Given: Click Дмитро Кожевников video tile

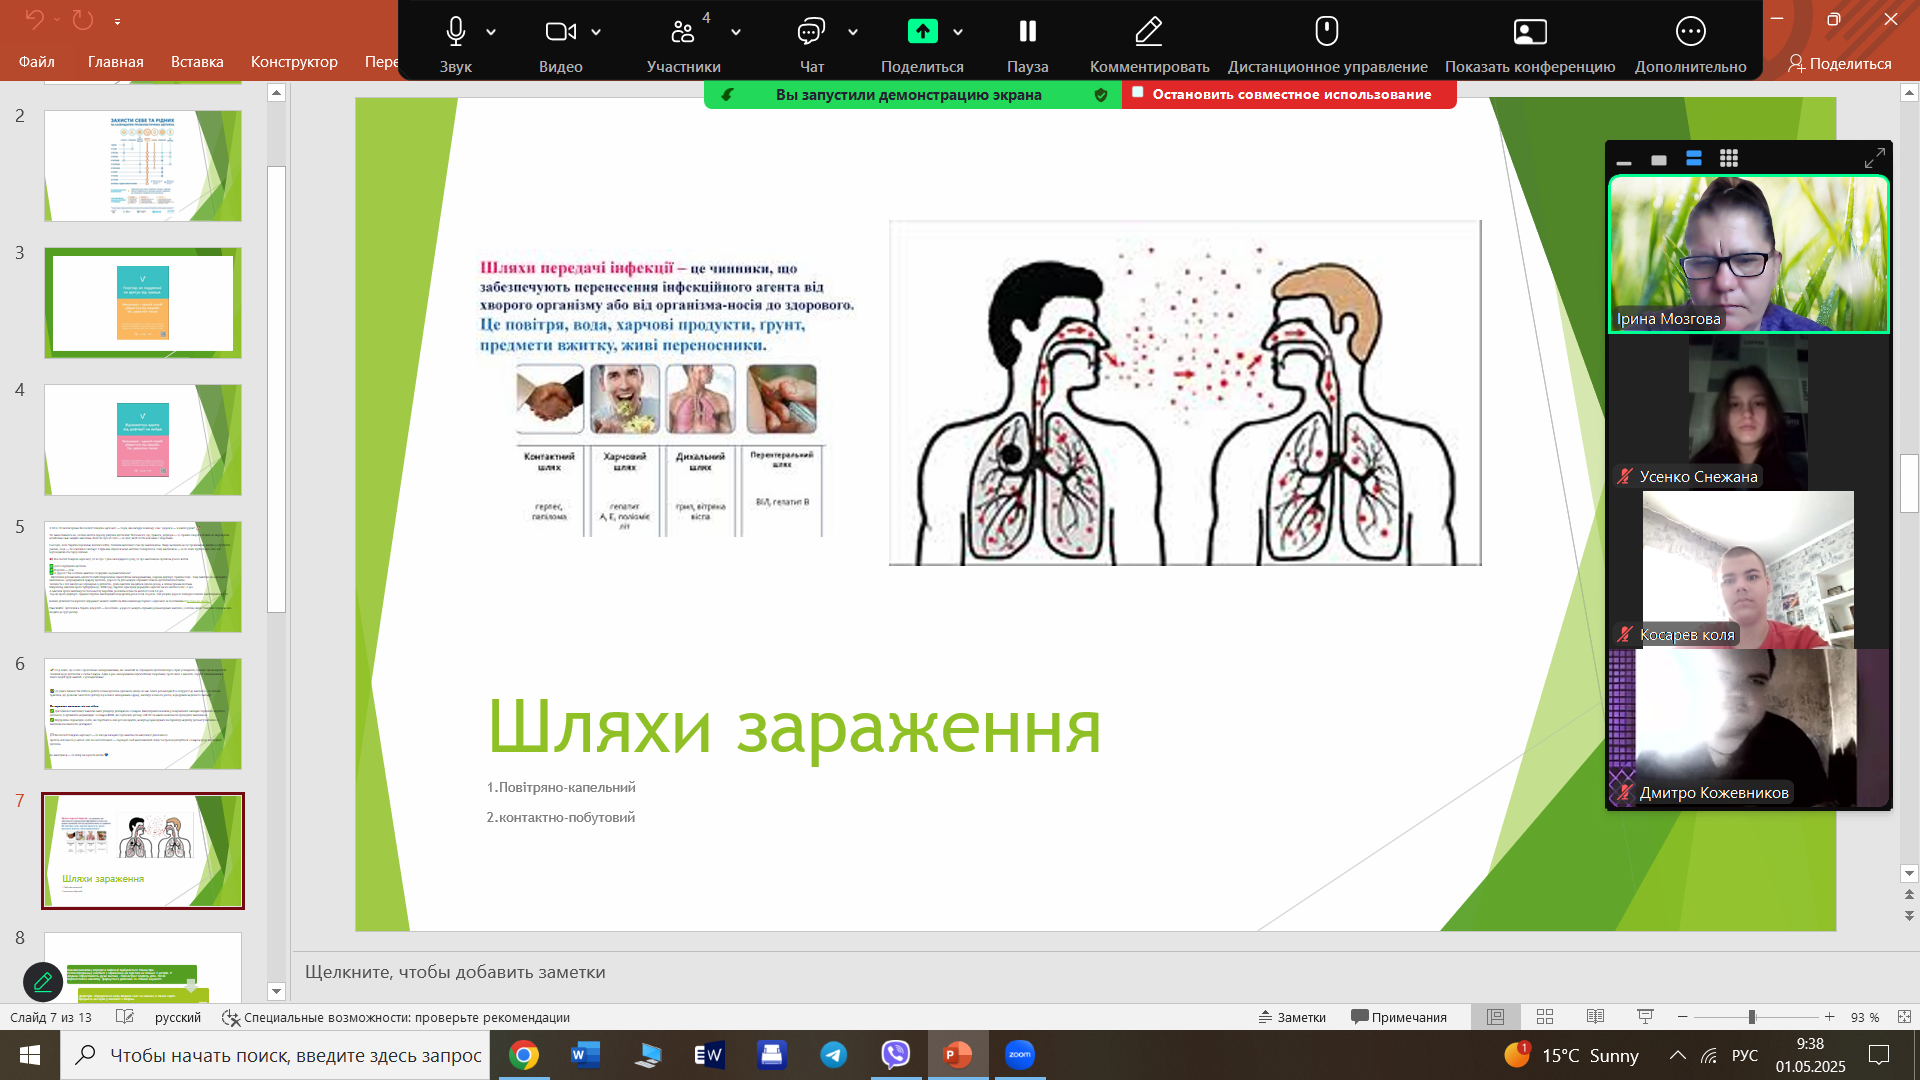Looking at the screenshot, I should click(x=1748, y=728).
